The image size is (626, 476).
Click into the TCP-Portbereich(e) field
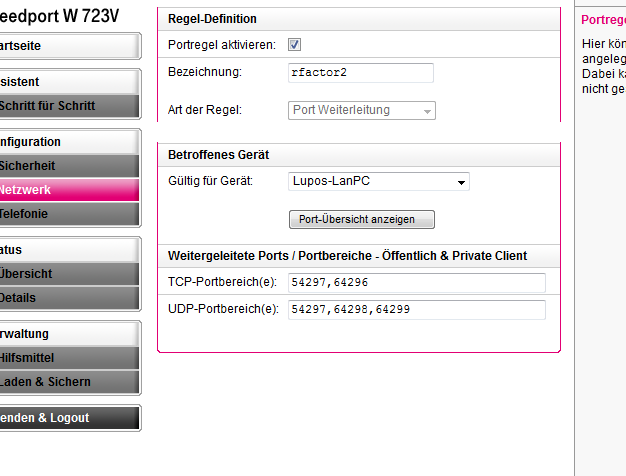pyautogui.click(x=416, y=283)
